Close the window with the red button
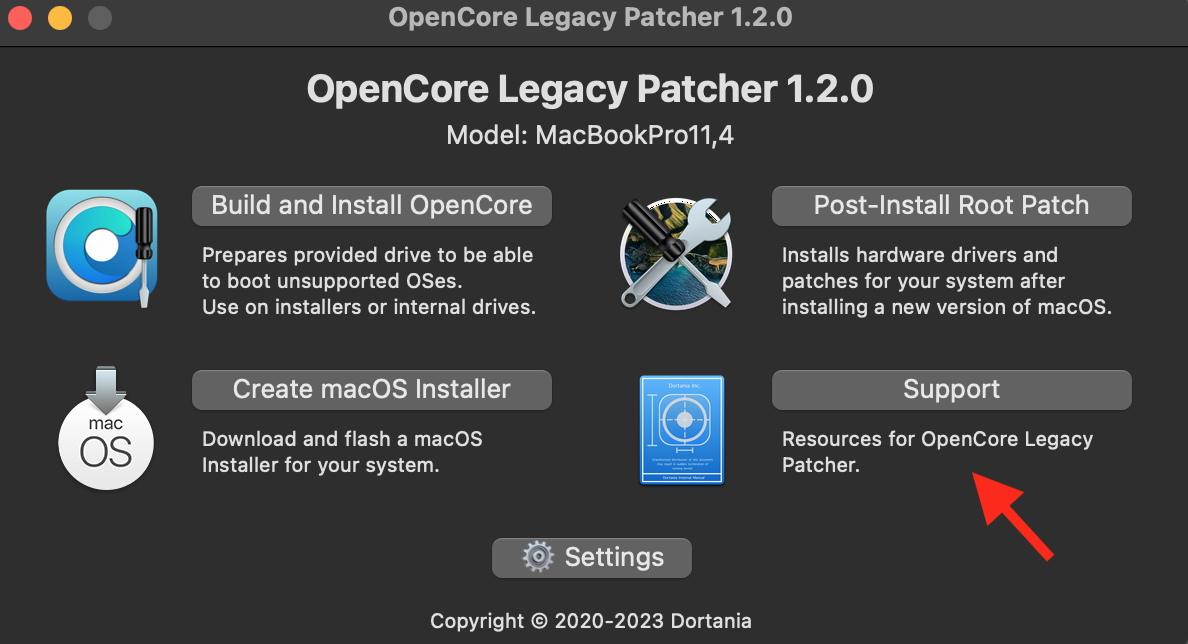Image resolution: width=1188 pixels, height=644 pixels. pyautogui.click(x=20, y=17)
